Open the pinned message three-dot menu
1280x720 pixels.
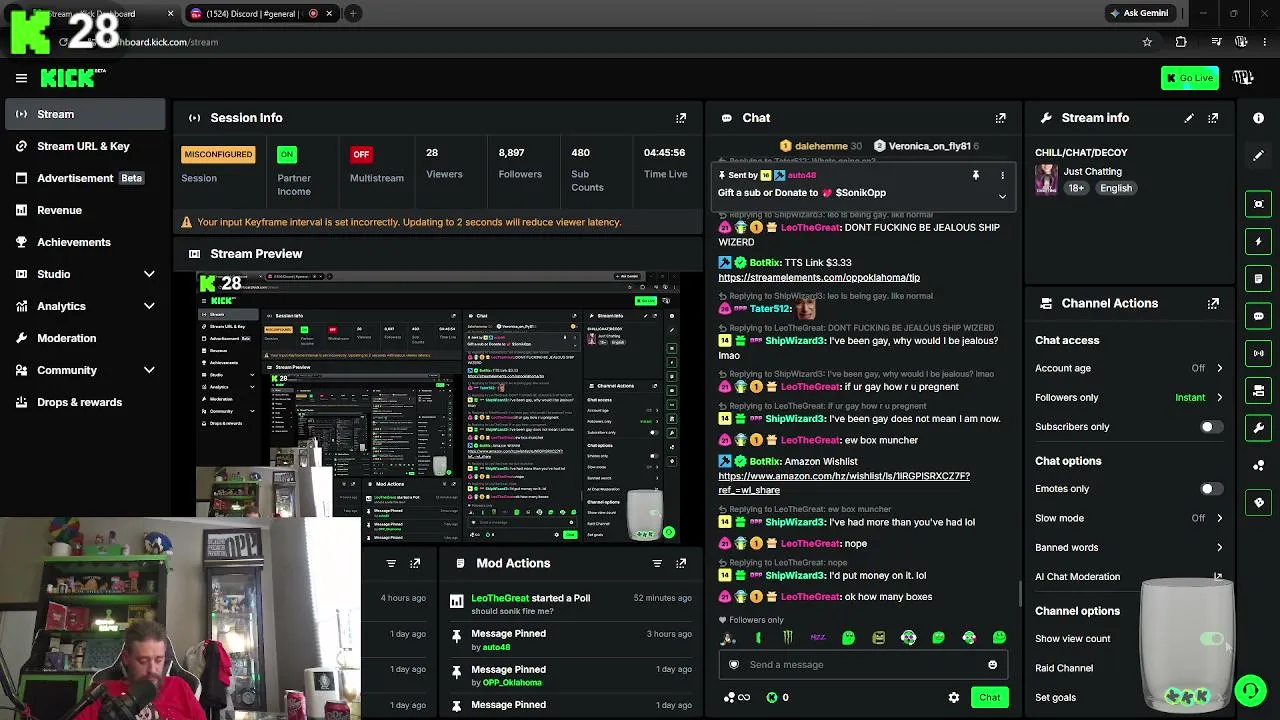click(x=1002, y=176)
